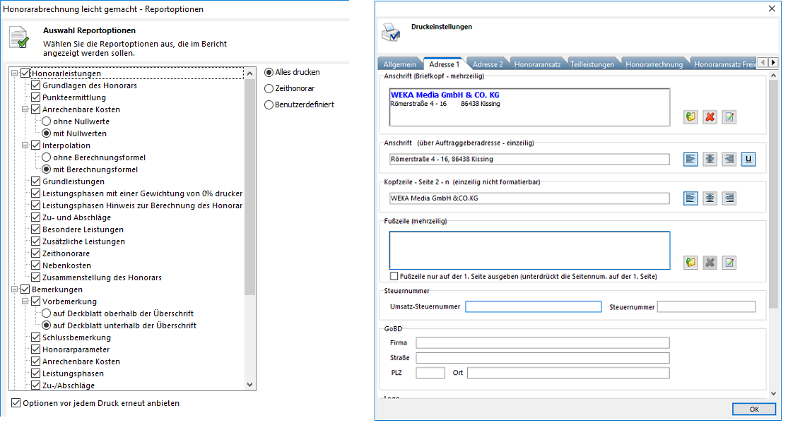Viewport: 800px width, 425px height.
Task: Click the GoBD Ort field
Action: pos(568,373)
